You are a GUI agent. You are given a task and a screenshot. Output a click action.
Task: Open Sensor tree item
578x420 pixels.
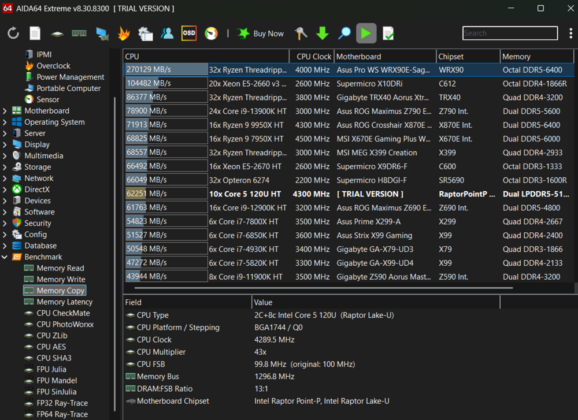(48, 100)
